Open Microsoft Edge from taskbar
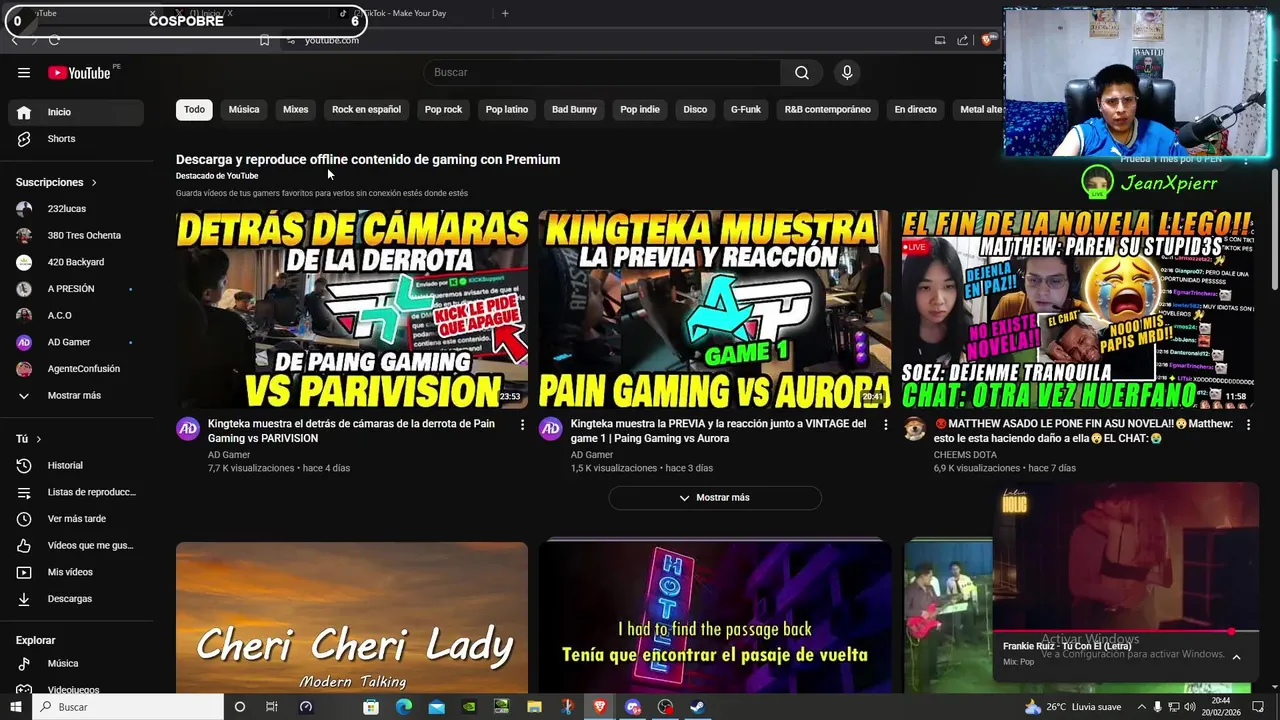This screenshot has height=720, width=1280. tap(404, 707)
